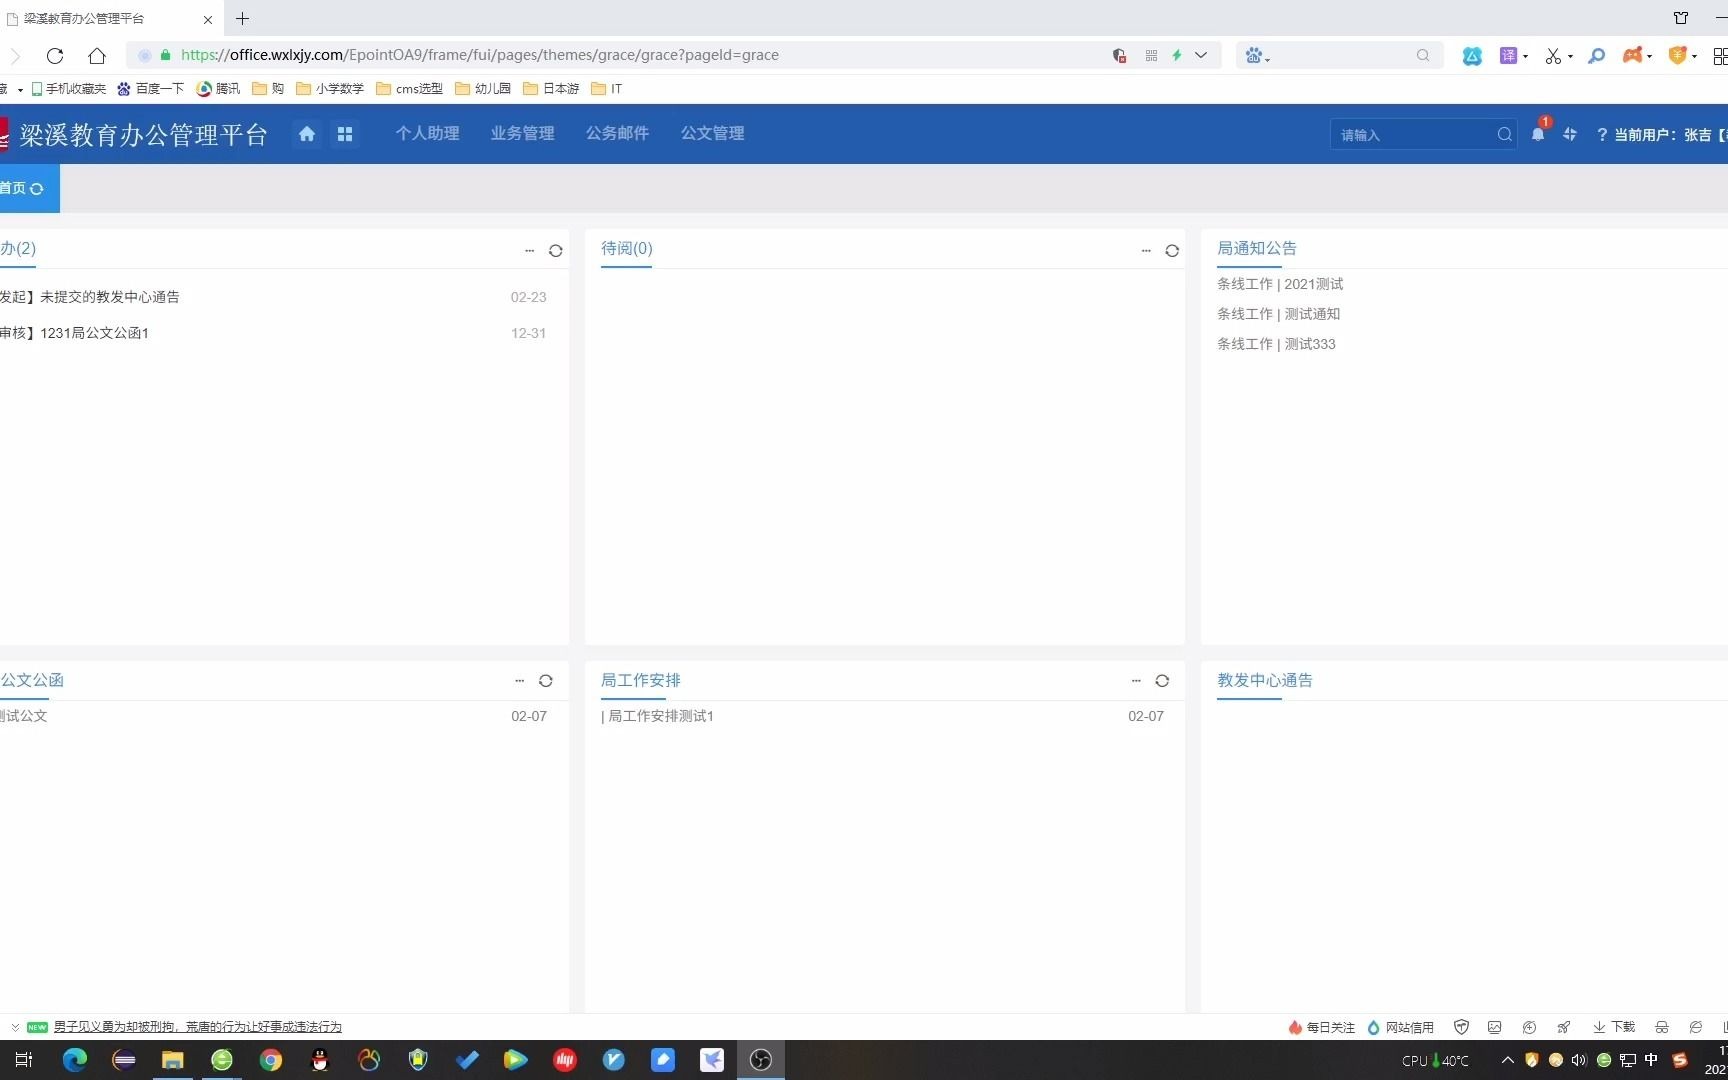Open the 网站信用 status item
Viewport: 1728px width, 1080px height.
coord(1400,1027)
